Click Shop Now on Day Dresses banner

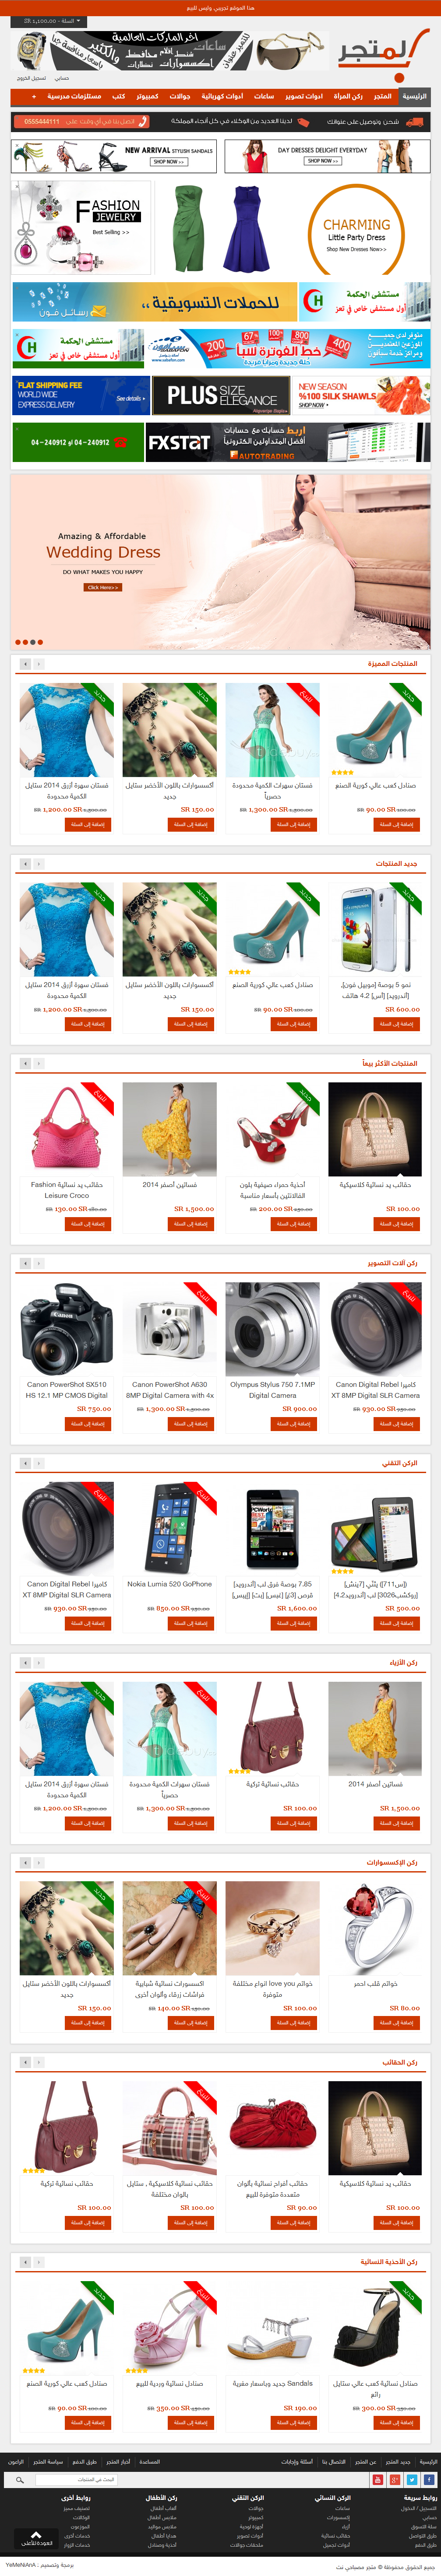pos(322,160)
